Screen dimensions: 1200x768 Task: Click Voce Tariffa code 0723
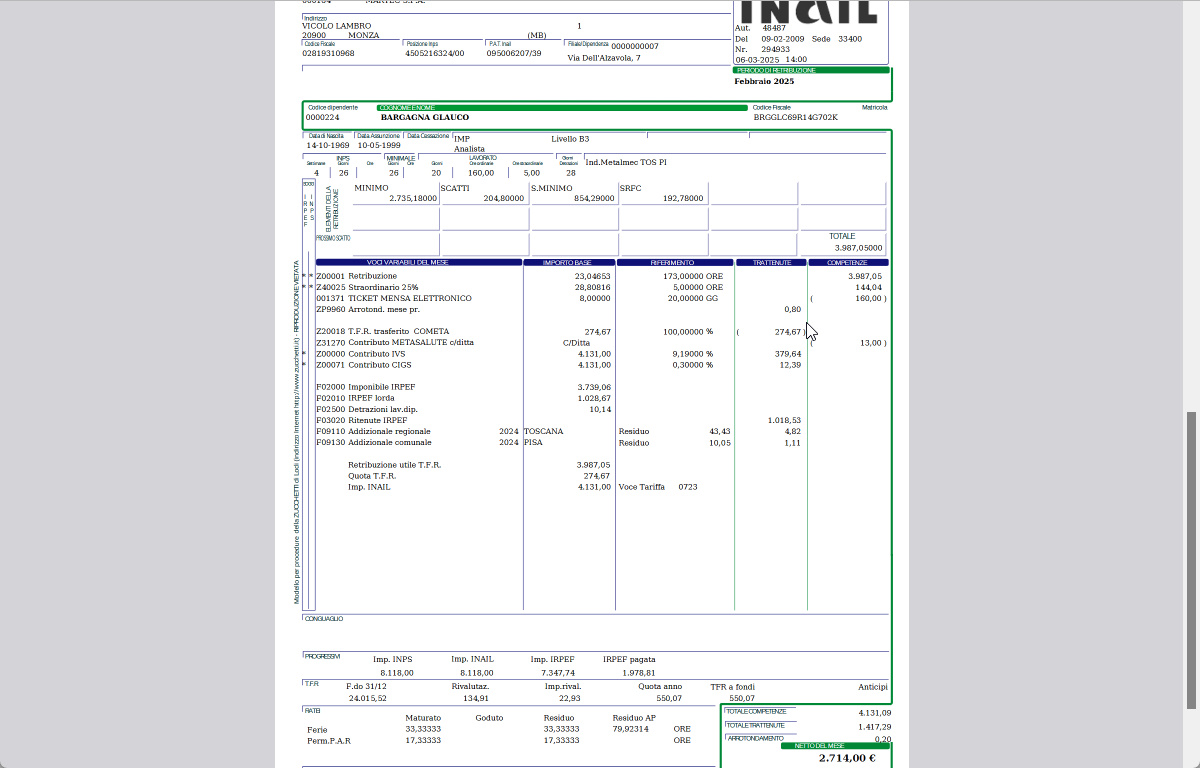(688, 487)
